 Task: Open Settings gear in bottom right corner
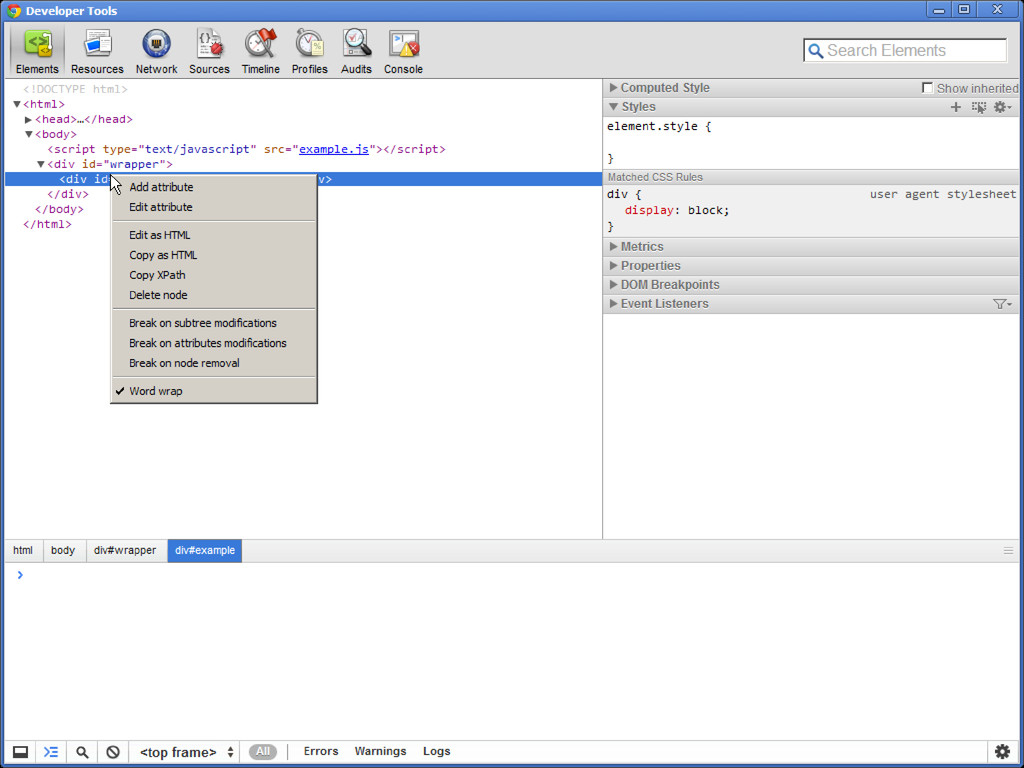[x=1002, y=752]
